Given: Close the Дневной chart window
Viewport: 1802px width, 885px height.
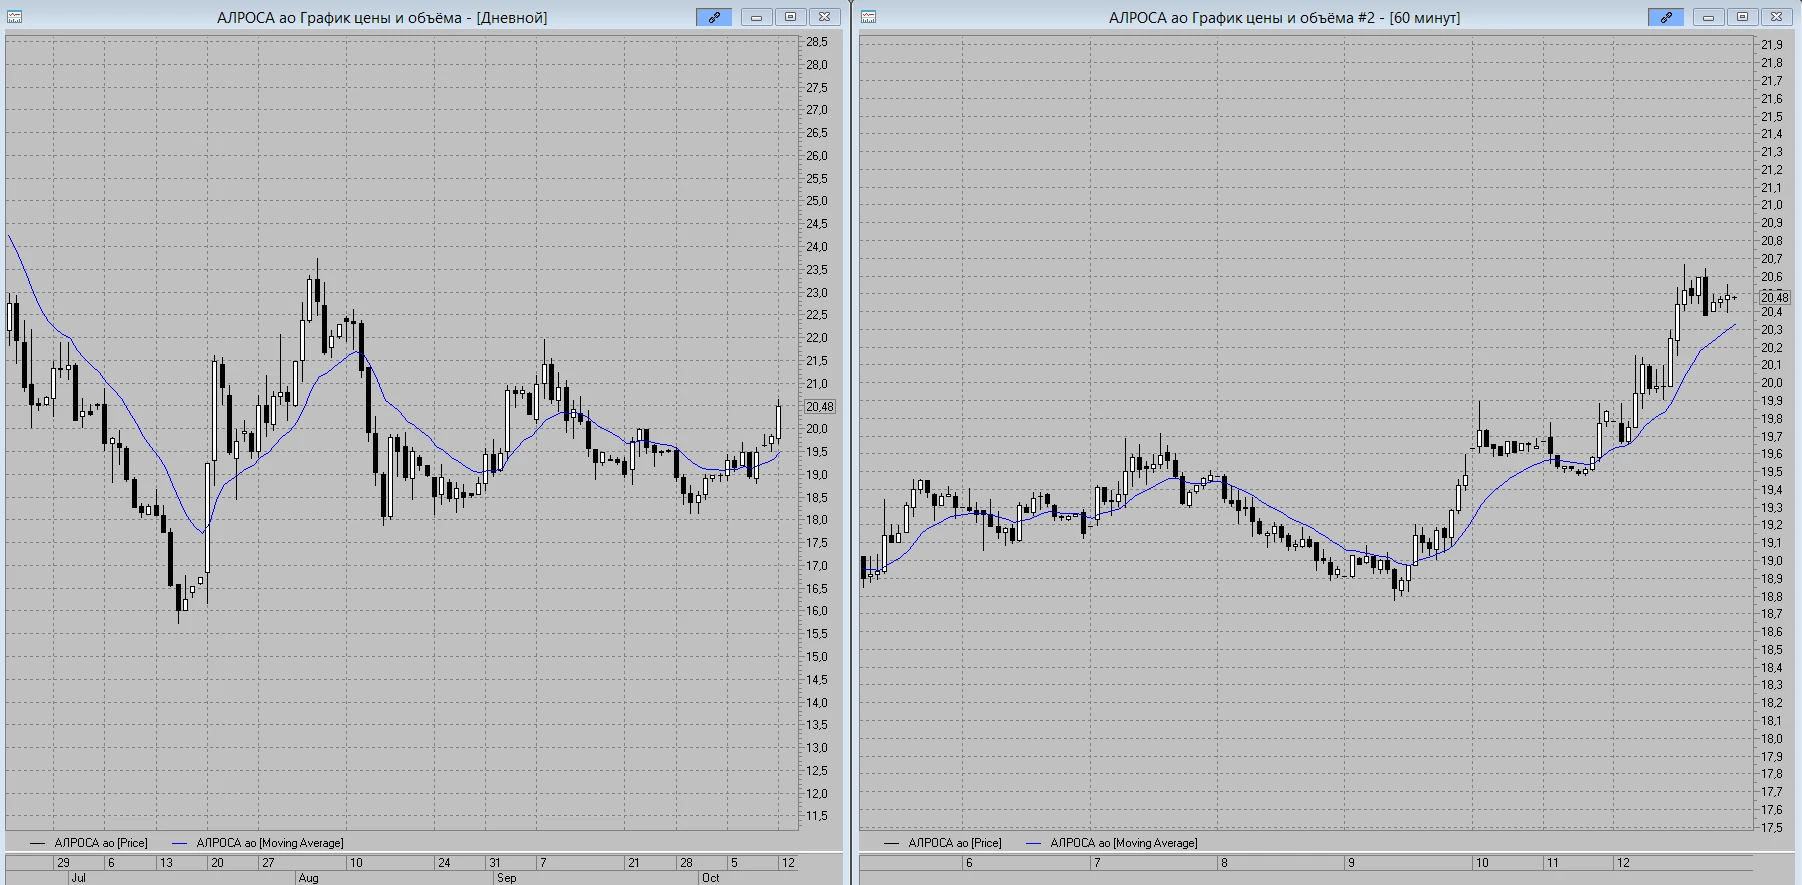Looking at the screenshot, I should (x=824, y=17).
